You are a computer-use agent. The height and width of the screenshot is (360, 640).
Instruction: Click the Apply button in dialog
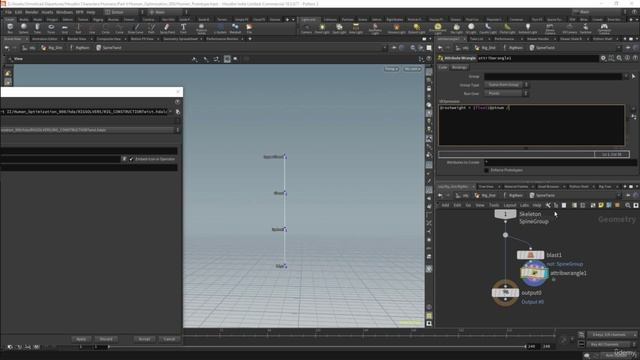pyautogui.click(x=81, y=339)
